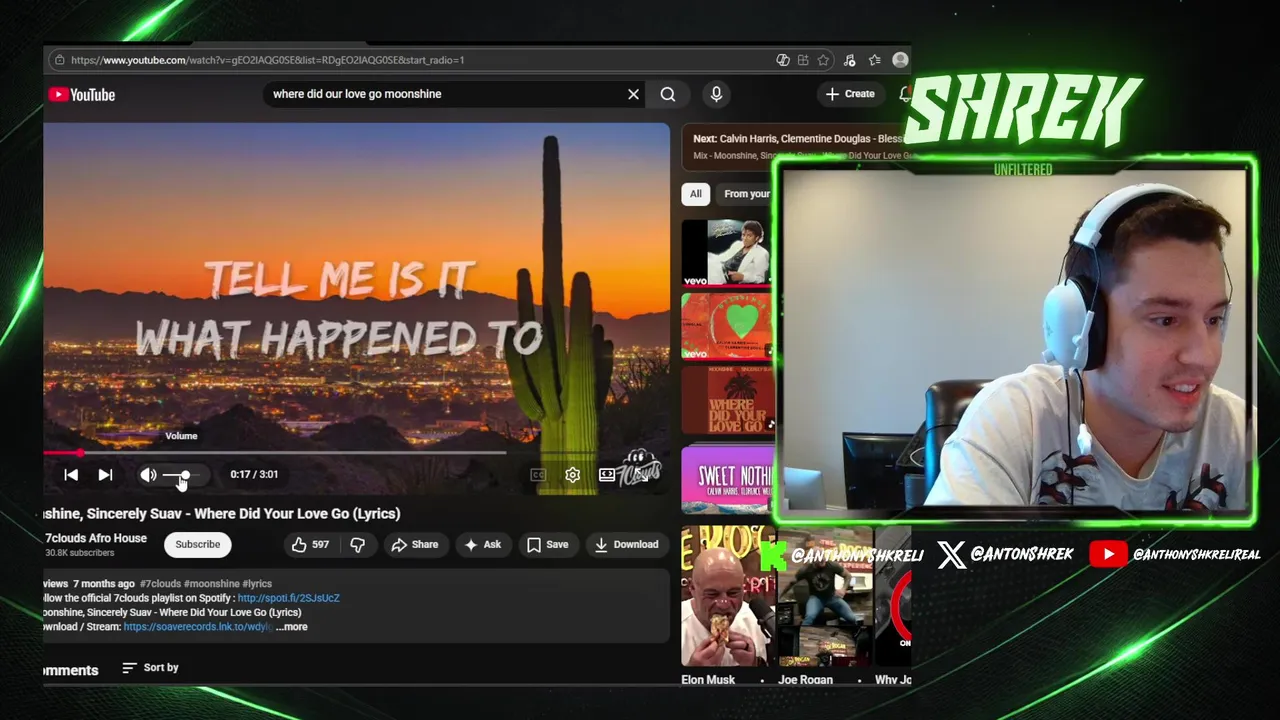Select the 'From your' filter chip
This screenshot has height=720, width=1280.
[x=745, y=194]
